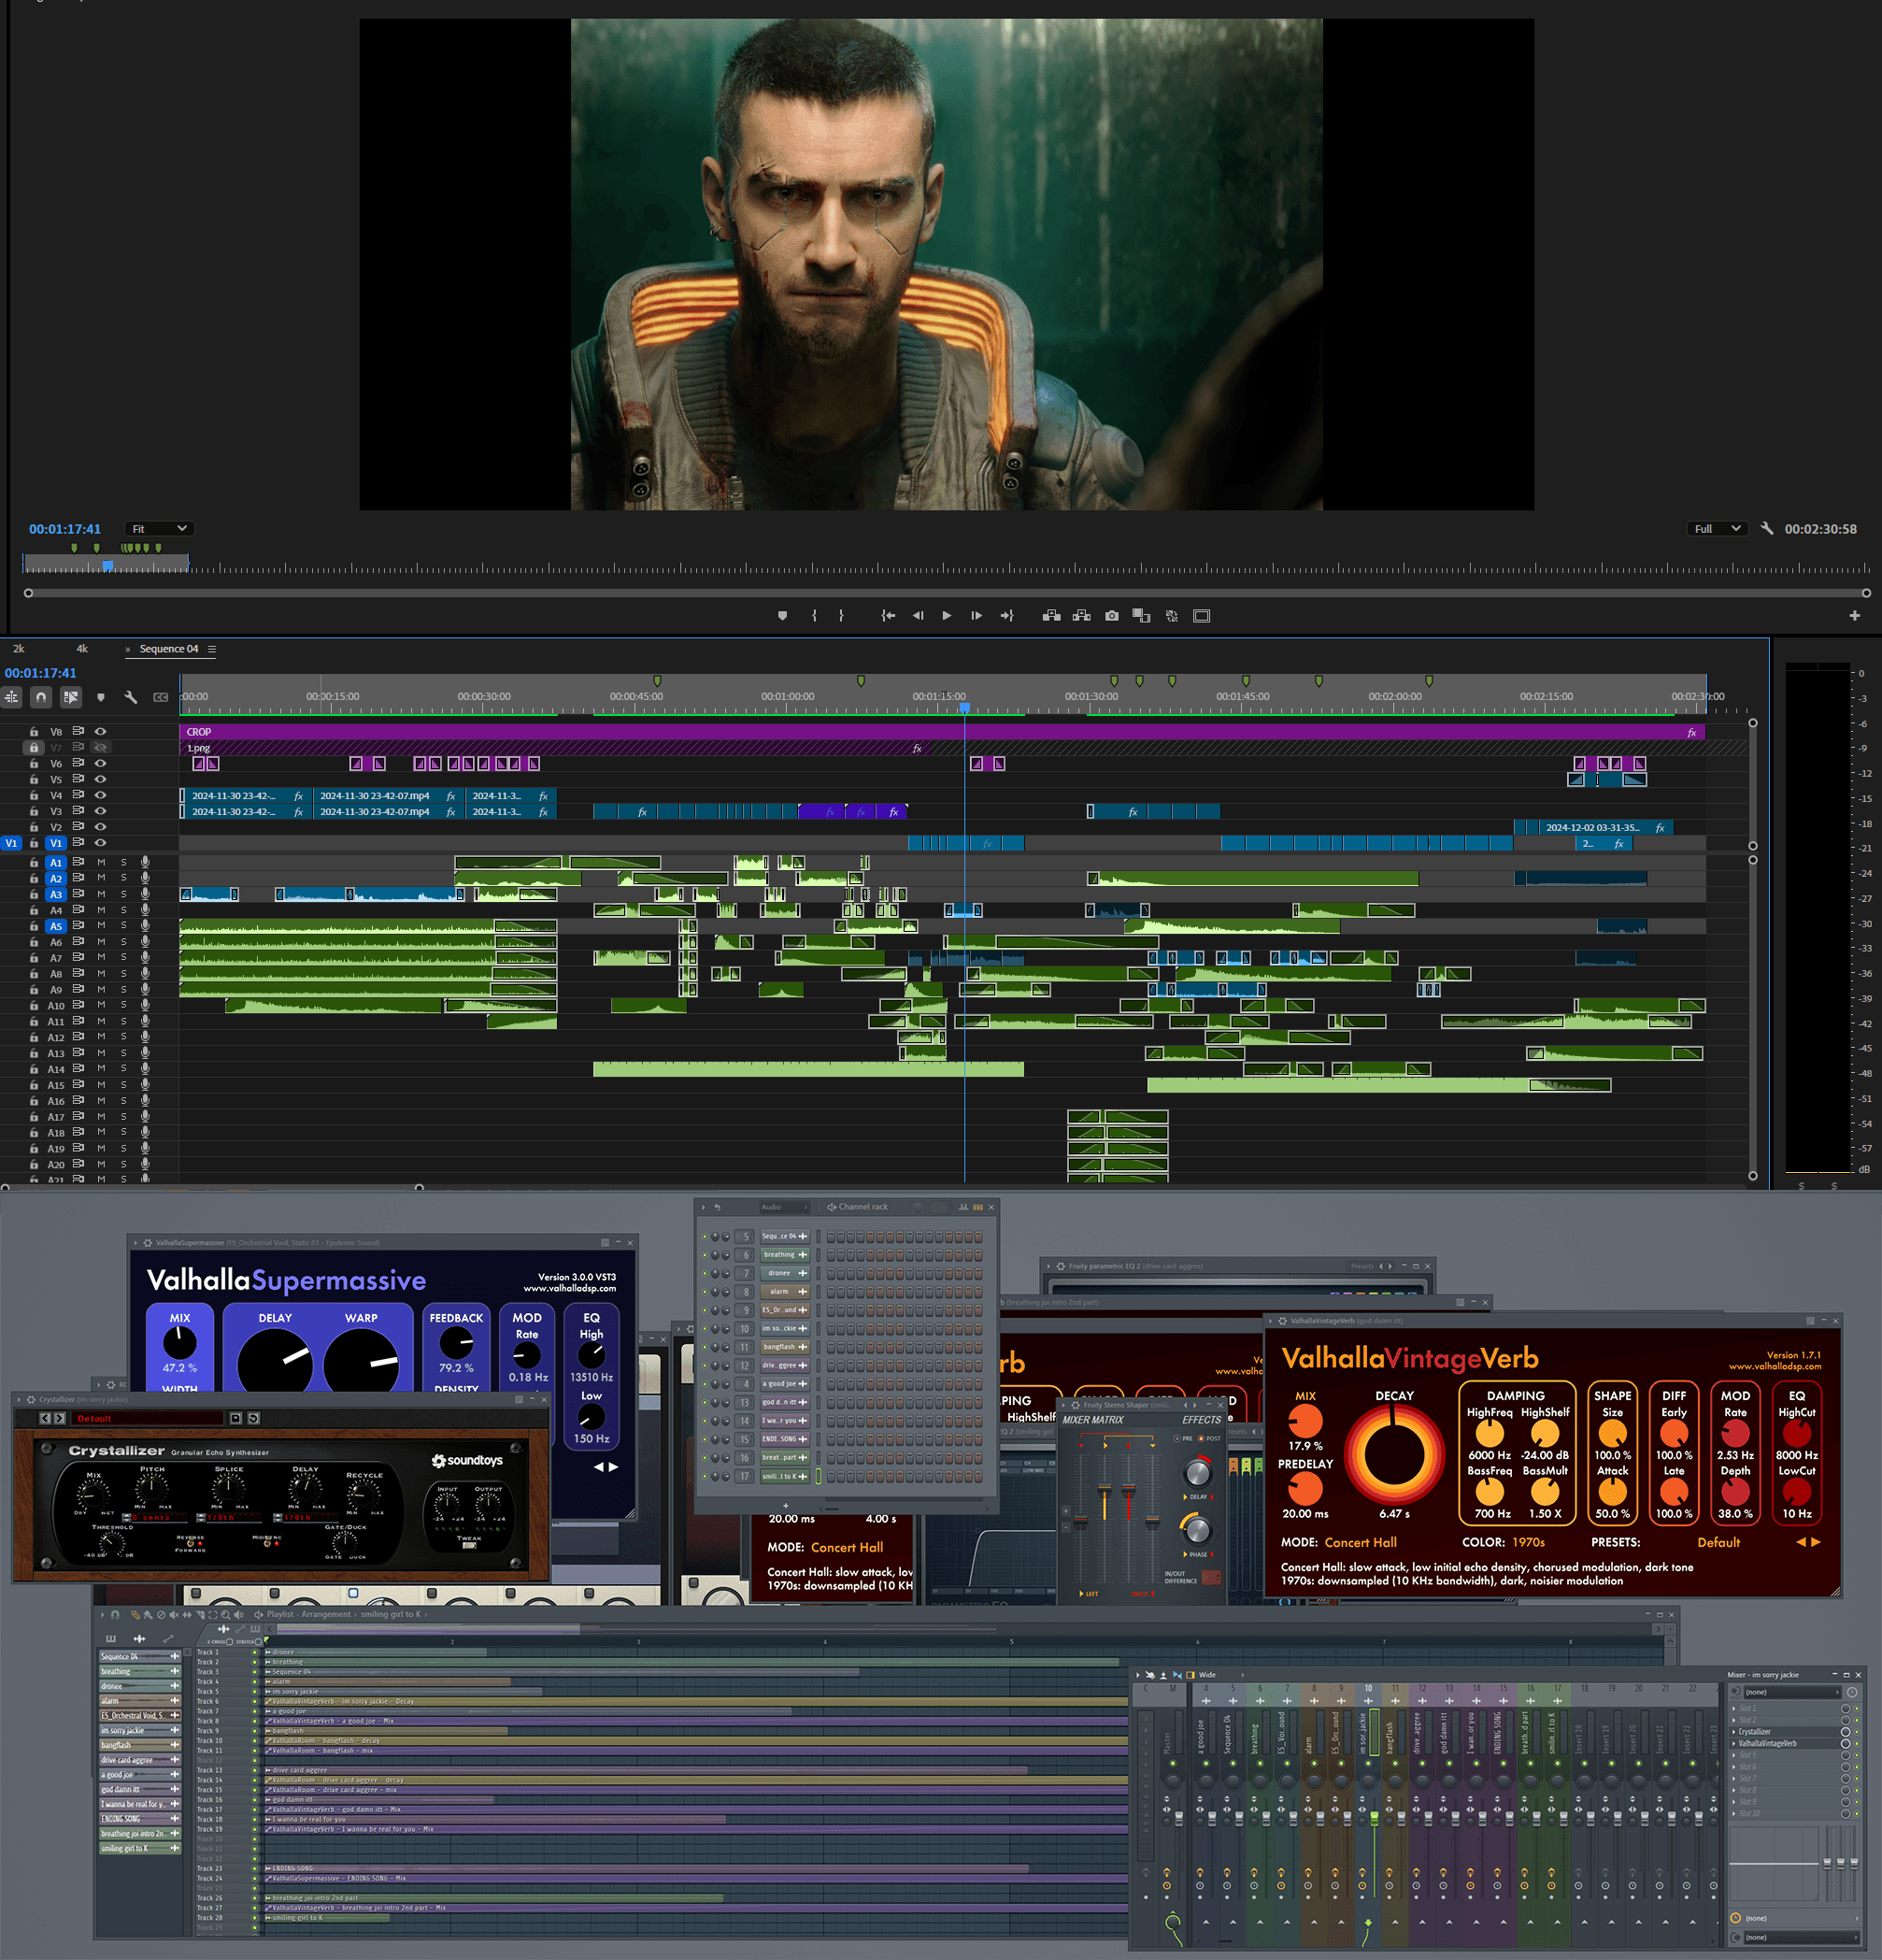Click the Mark Out bracket button
This screenshot has height=1960, width=1882.
841,616
